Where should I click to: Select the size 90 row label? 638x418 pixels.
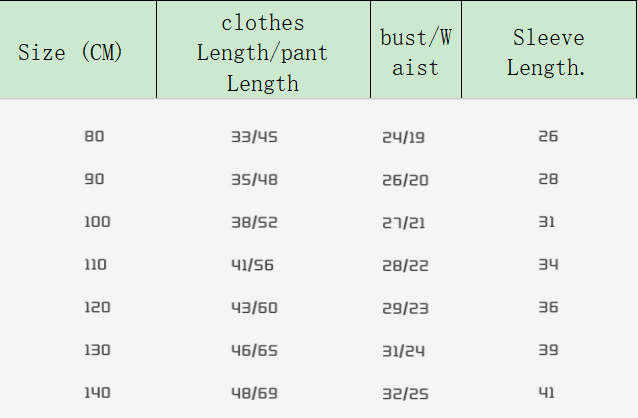(x=94, y=179)
